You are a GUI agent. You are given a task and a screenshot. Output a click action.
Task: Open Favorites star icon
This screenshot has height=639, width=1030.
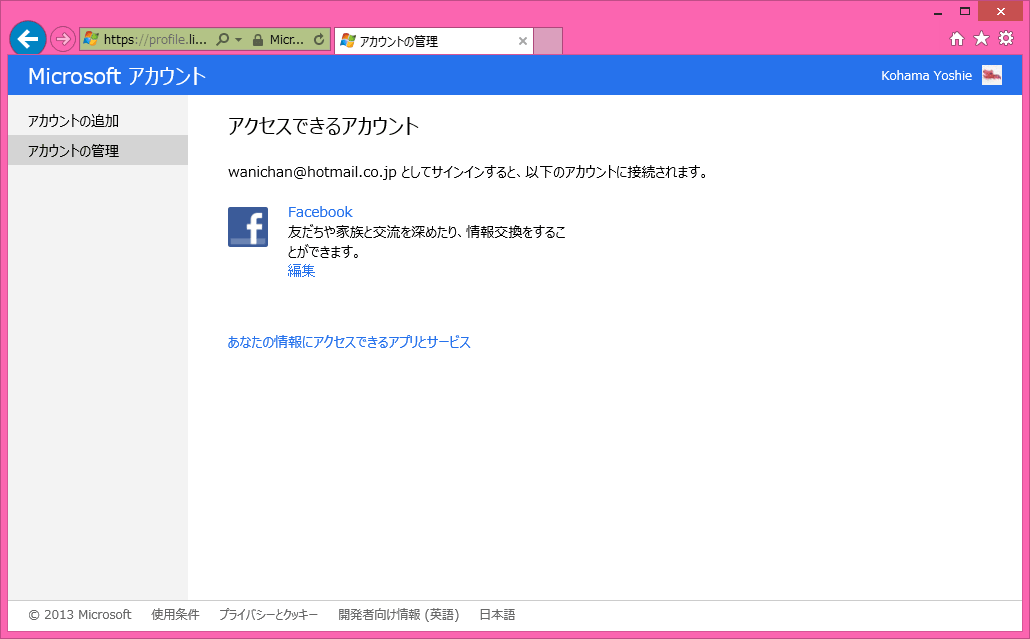(981, 39)
